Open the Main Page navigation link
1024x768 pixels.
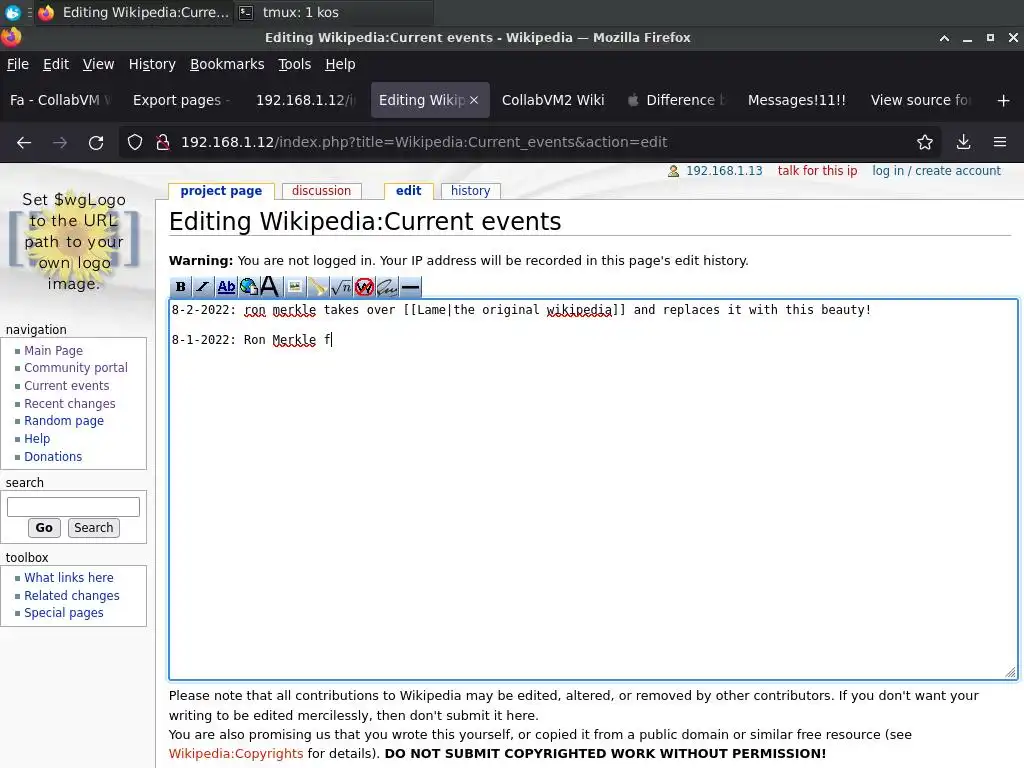tap(54, 351)
